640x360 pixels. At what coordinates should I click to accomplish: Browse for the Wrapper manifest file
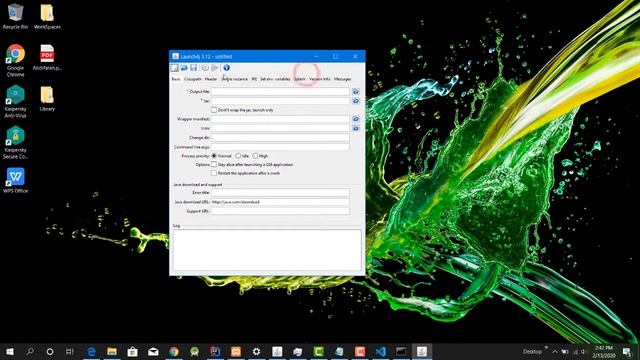tap(356, 119)
